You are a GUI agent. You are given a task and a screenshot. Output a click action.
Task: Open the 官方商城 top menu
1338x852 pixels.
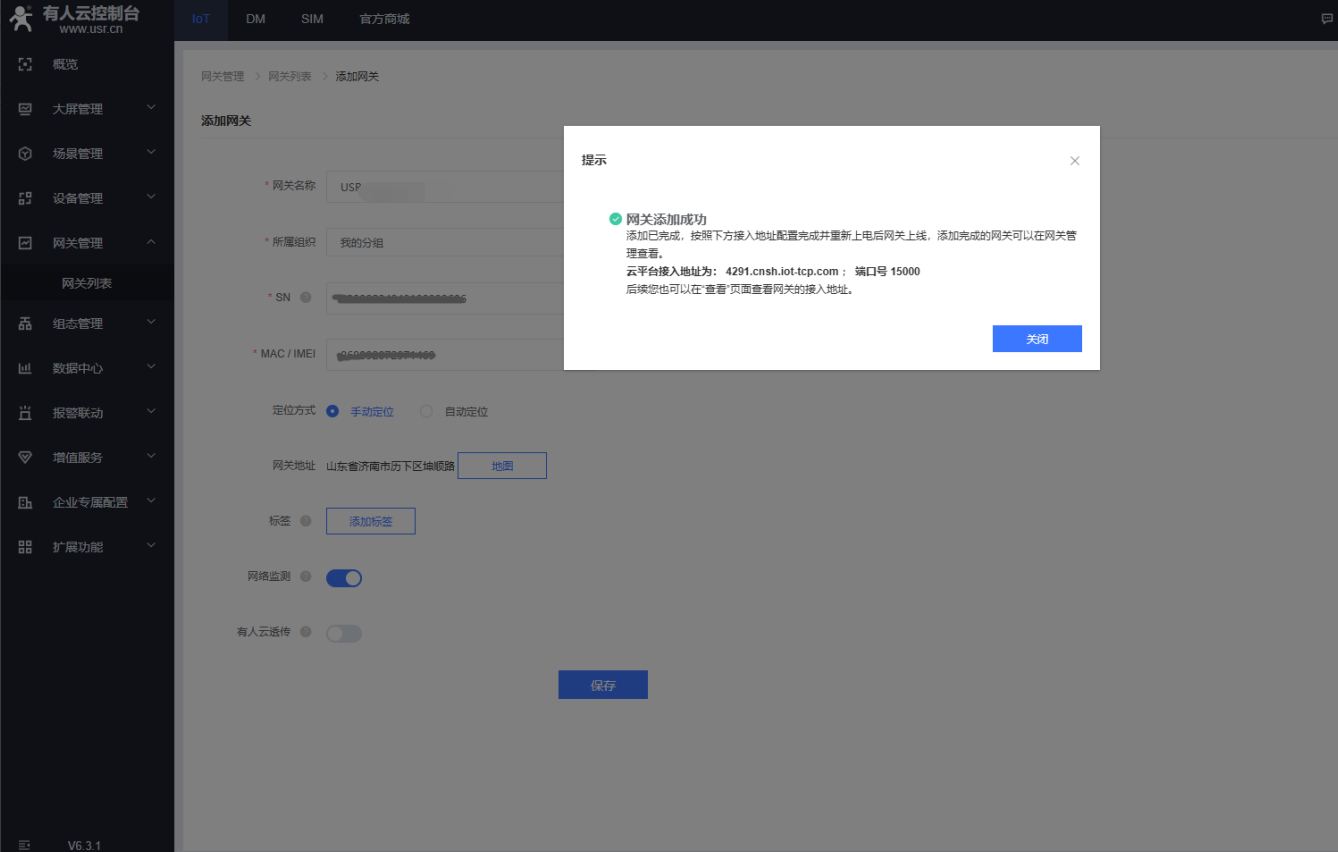tap(384, 19)
